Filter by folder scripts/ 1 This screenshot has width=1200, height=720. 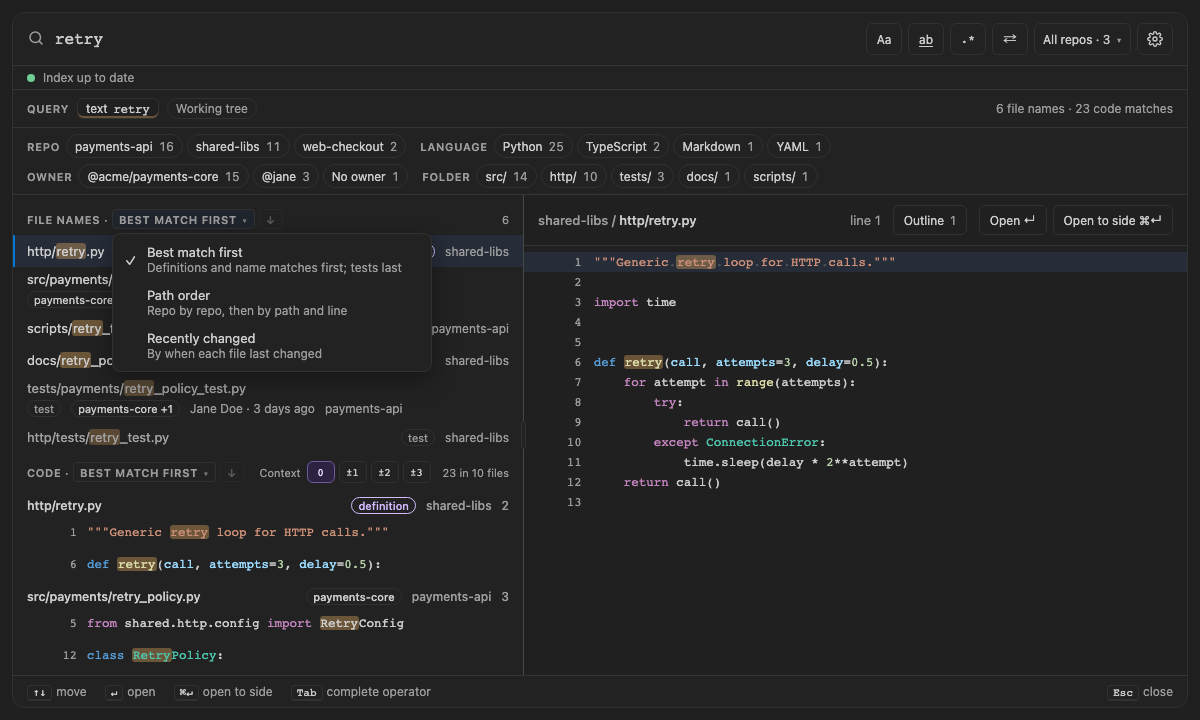(x=781, y=177)
